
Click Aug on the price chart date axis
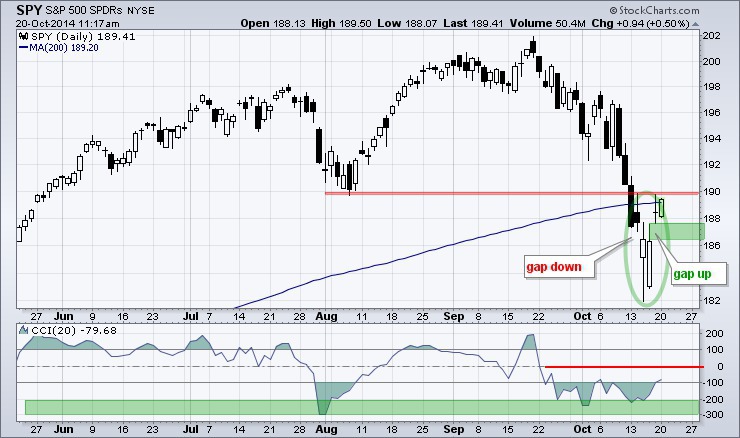pos(326,316)
